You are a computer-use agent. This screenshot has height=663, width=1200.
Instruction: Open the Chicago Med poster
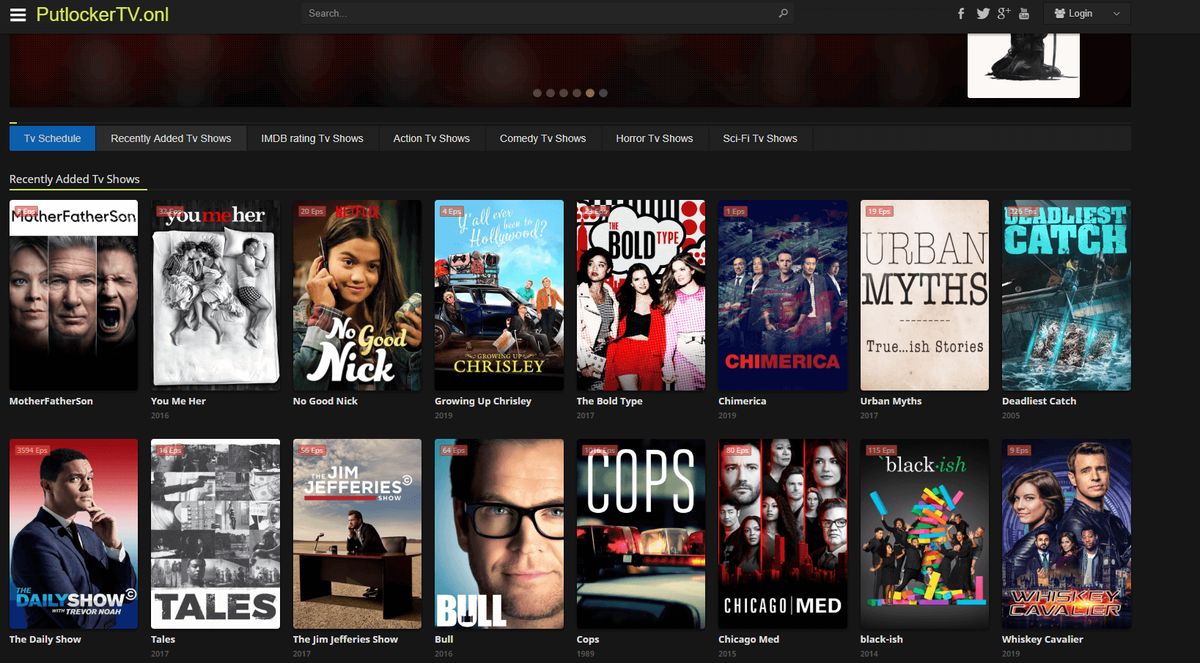point(783,534)
